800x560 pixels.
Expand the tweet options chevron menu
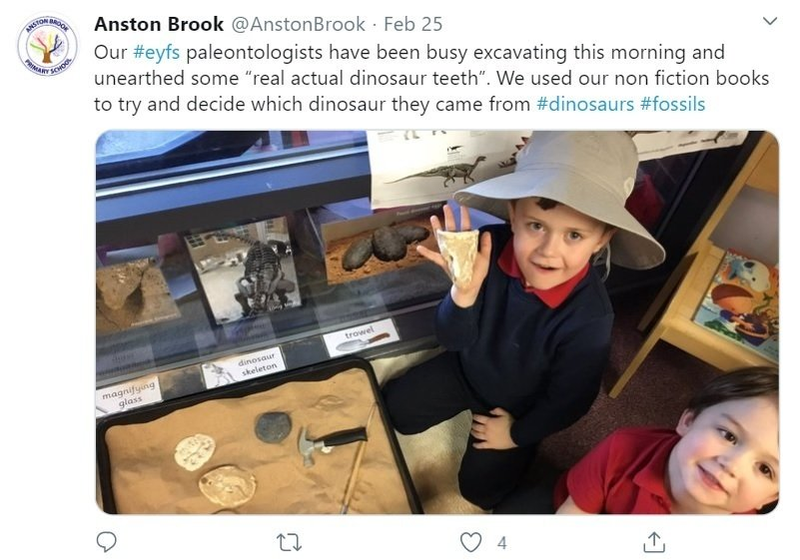coord(769,21)
